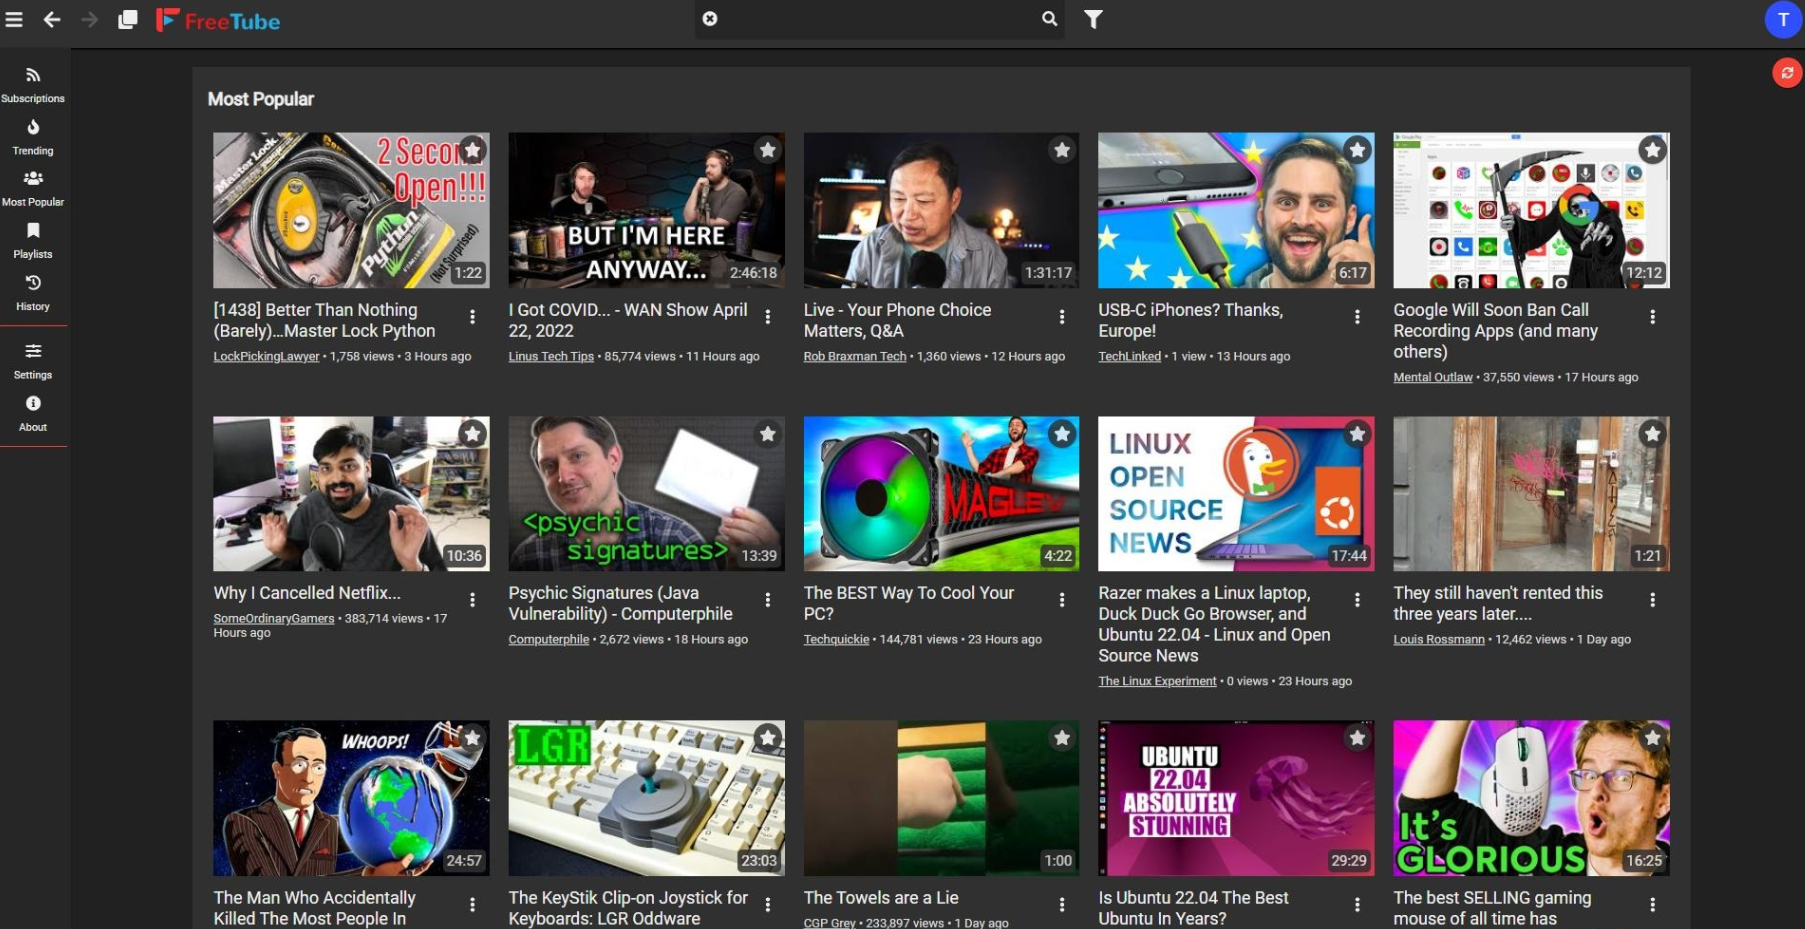Open more options for Google Call Recording video

coord(1652,317)
